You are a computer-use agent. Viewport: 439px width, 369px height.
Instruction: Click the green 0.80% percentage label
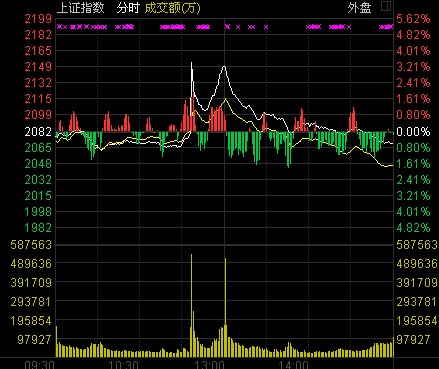click(x=413, y=148)
